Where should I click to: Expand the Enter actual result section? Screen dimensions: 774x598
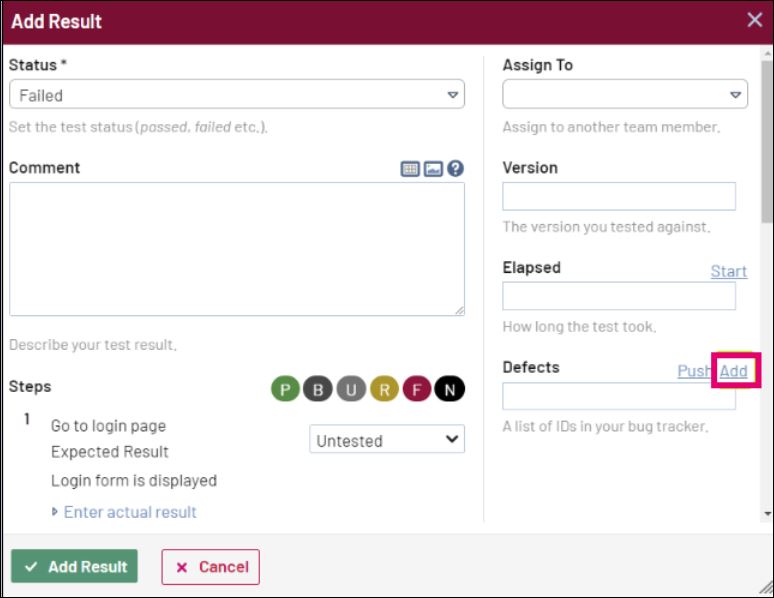[130, 512]
